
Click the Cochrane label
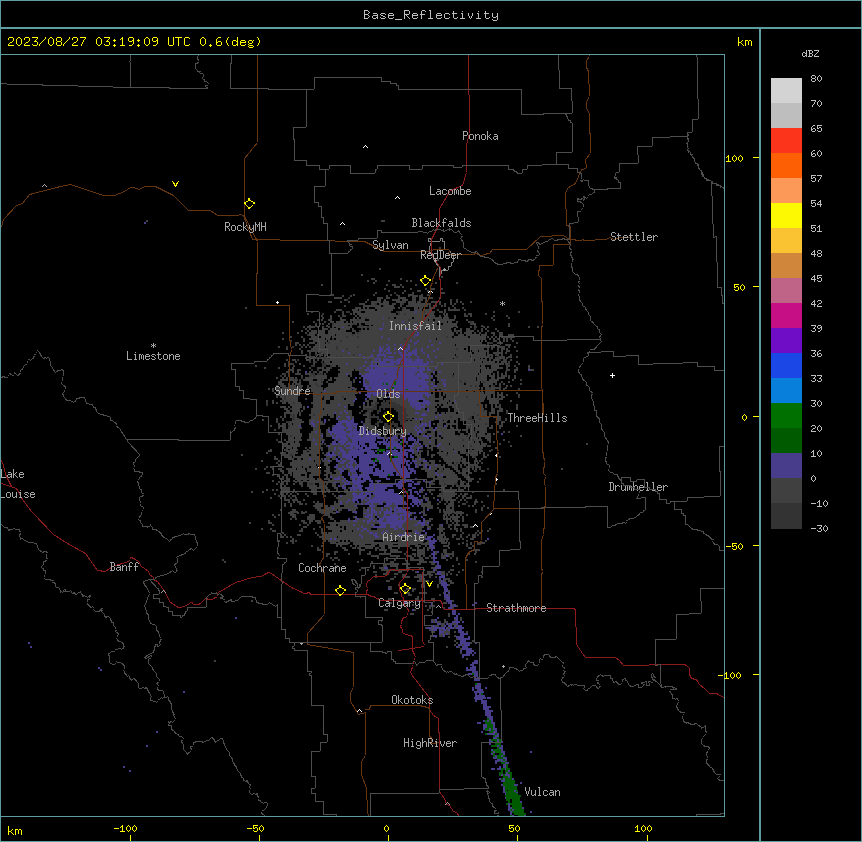[322, 568]
